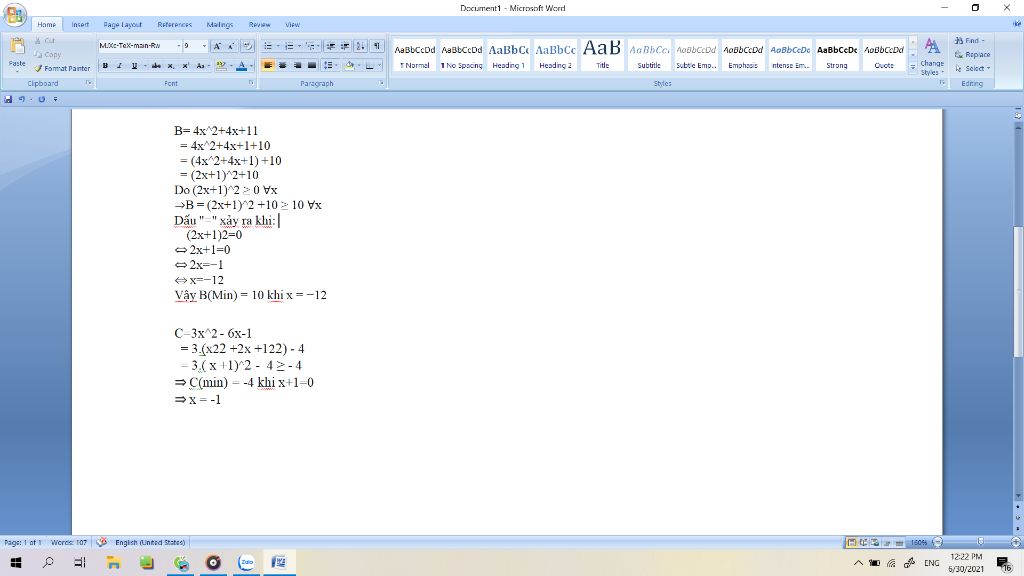Expand the Styles gallery More arrow
Image resolution: width=1024 pixels, height=576 pixels.
click(913, 67)
